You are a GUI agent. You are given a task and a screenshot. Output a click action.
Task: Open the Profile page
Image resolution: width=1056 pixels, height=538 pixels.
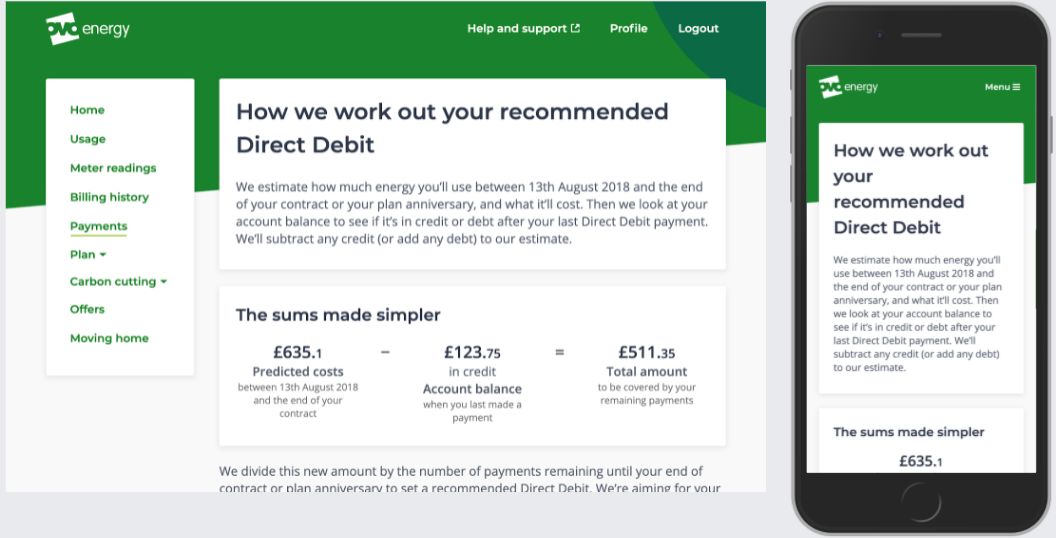click(628, 28)
